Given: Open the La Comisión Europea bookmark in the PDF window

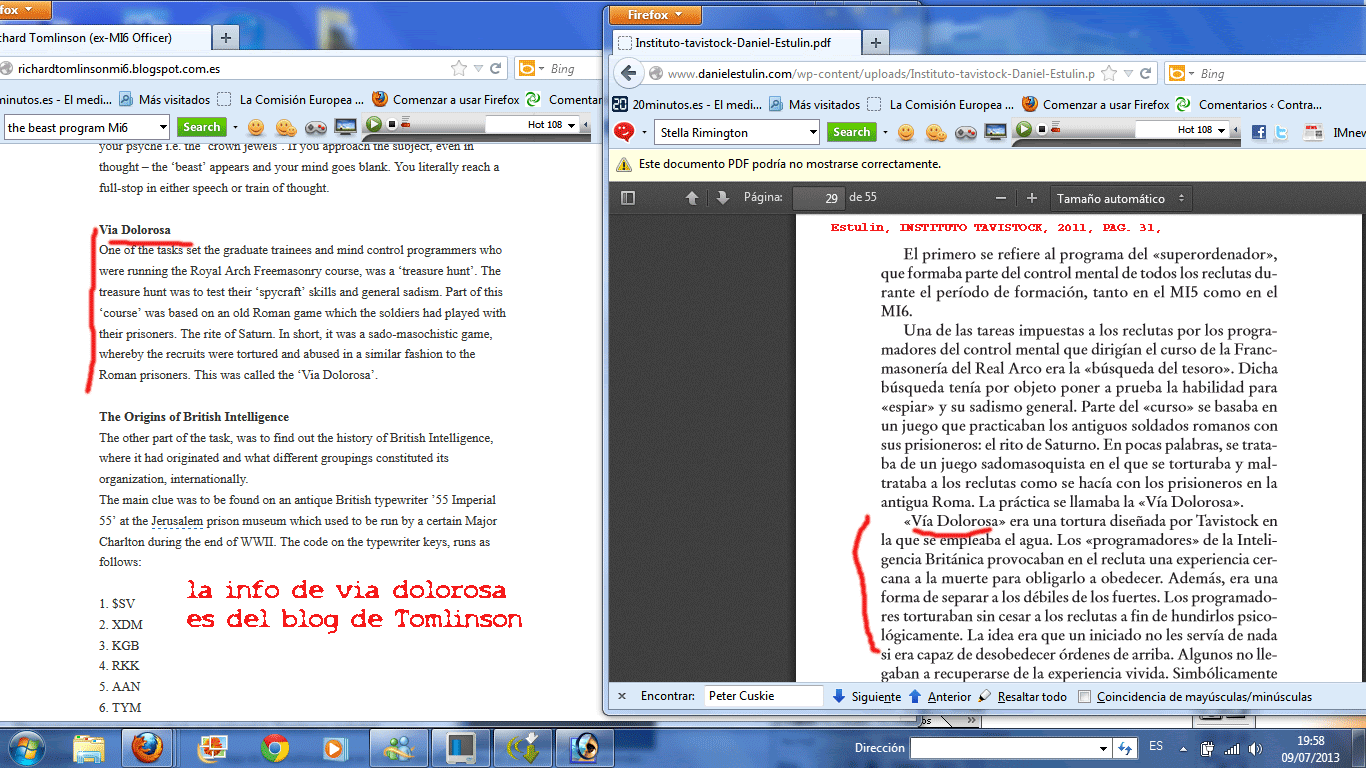Looking at the screenshot, I should click(941, 104).
